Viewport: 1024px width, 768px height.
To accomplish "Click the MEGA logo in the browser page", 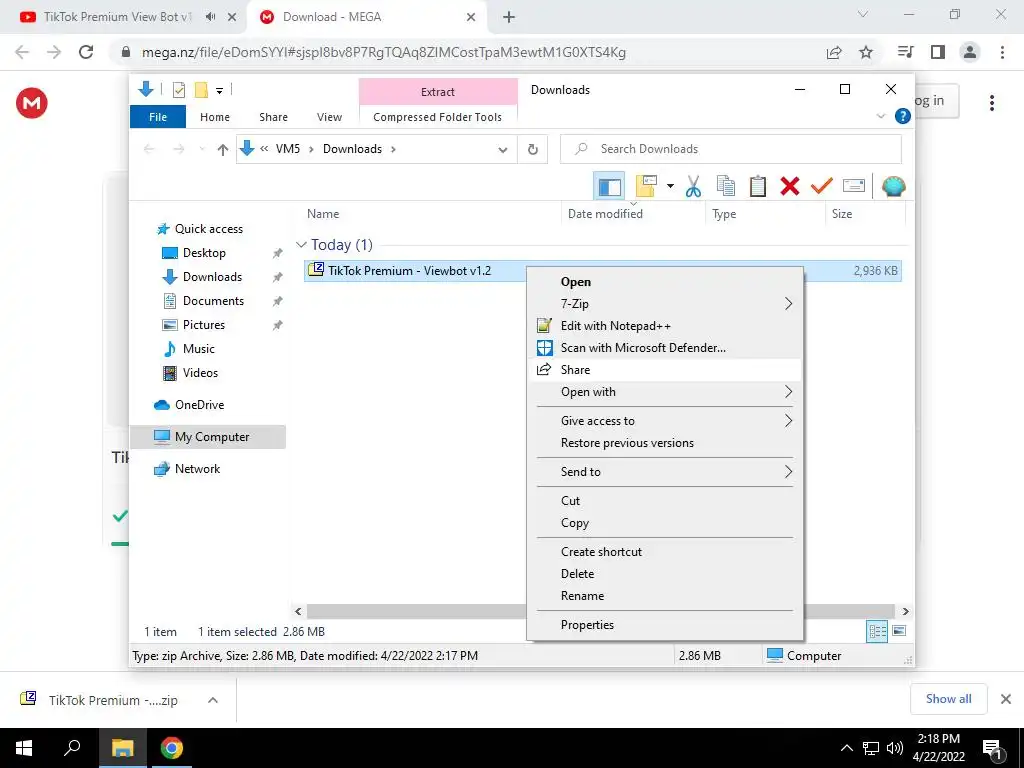I will tap(32, 103).
